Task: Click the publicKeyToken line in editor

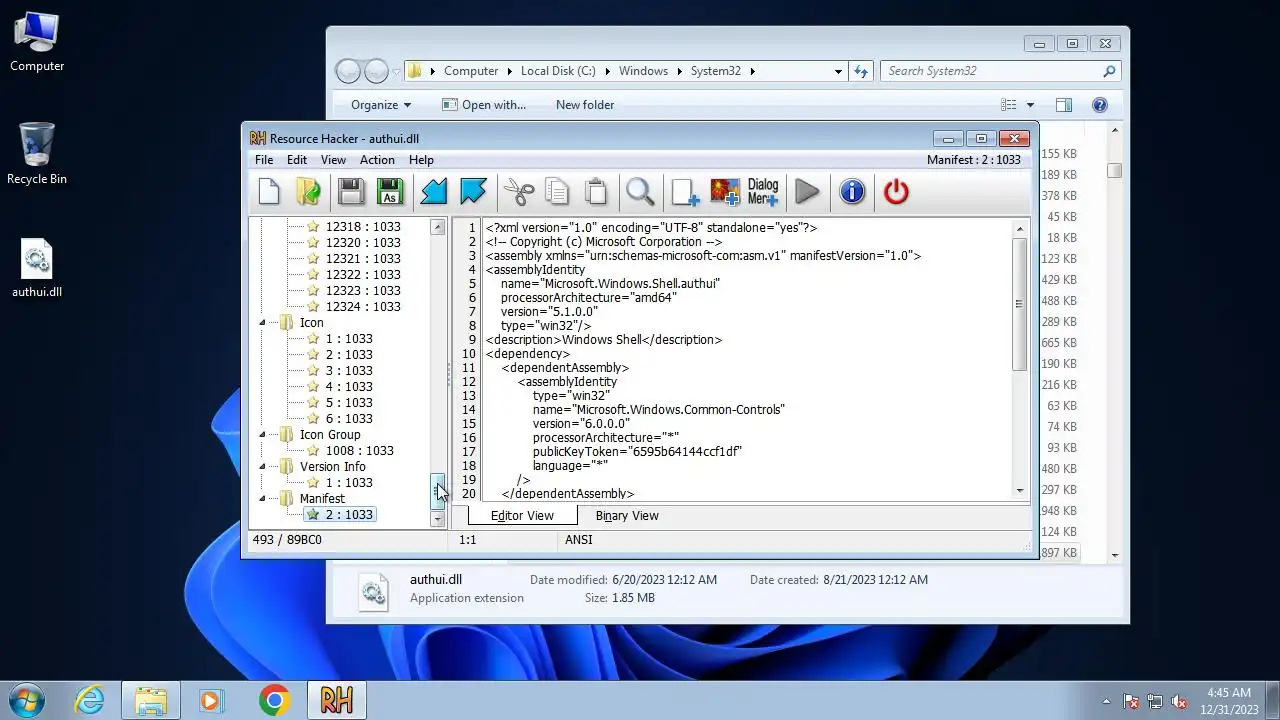Action: pos(637,452)
